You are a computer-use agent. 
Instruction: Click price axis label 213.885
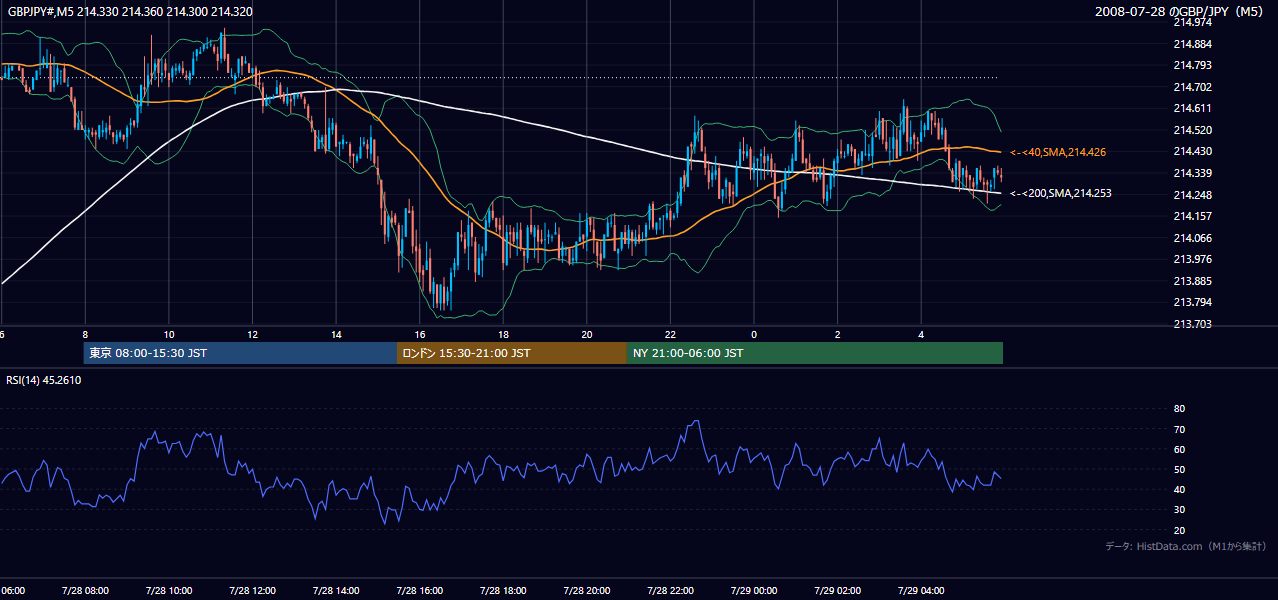pyautogui.click(x=1191, y=281)
